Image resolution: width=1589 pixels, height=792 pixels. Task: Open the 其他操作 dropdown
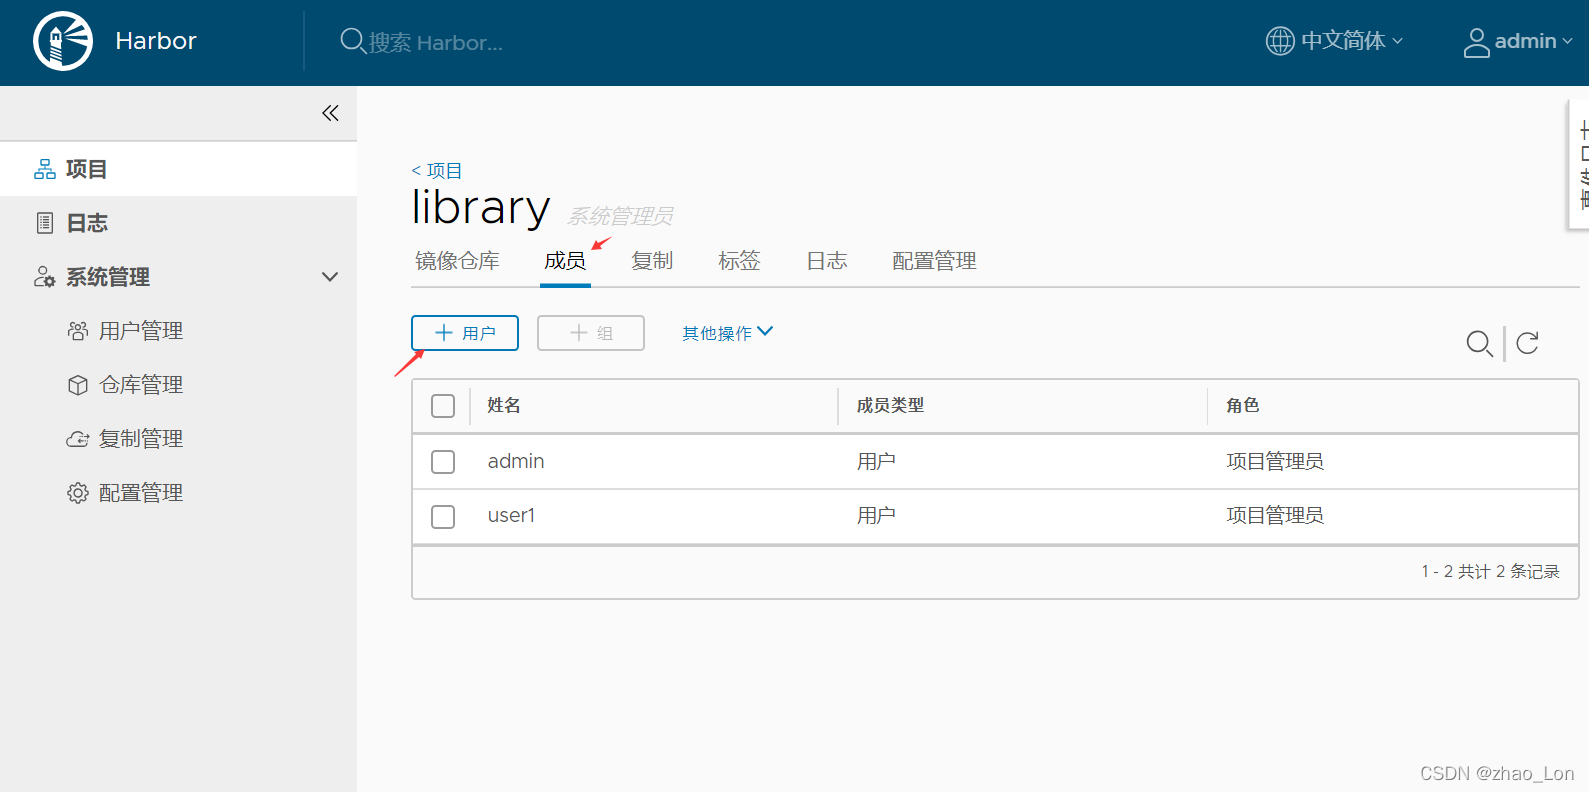pos(727,333)
